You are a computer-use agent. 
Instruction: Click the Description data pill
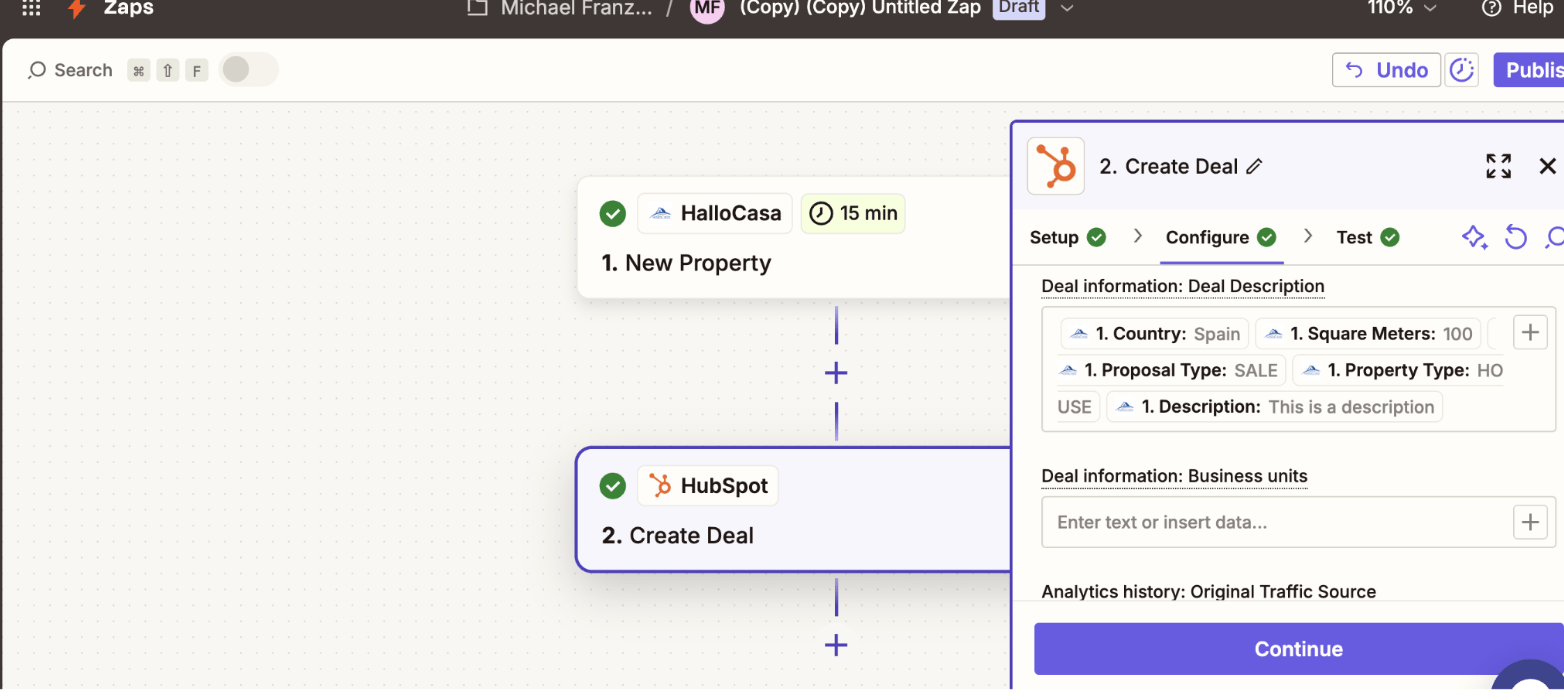point(1274,407)
